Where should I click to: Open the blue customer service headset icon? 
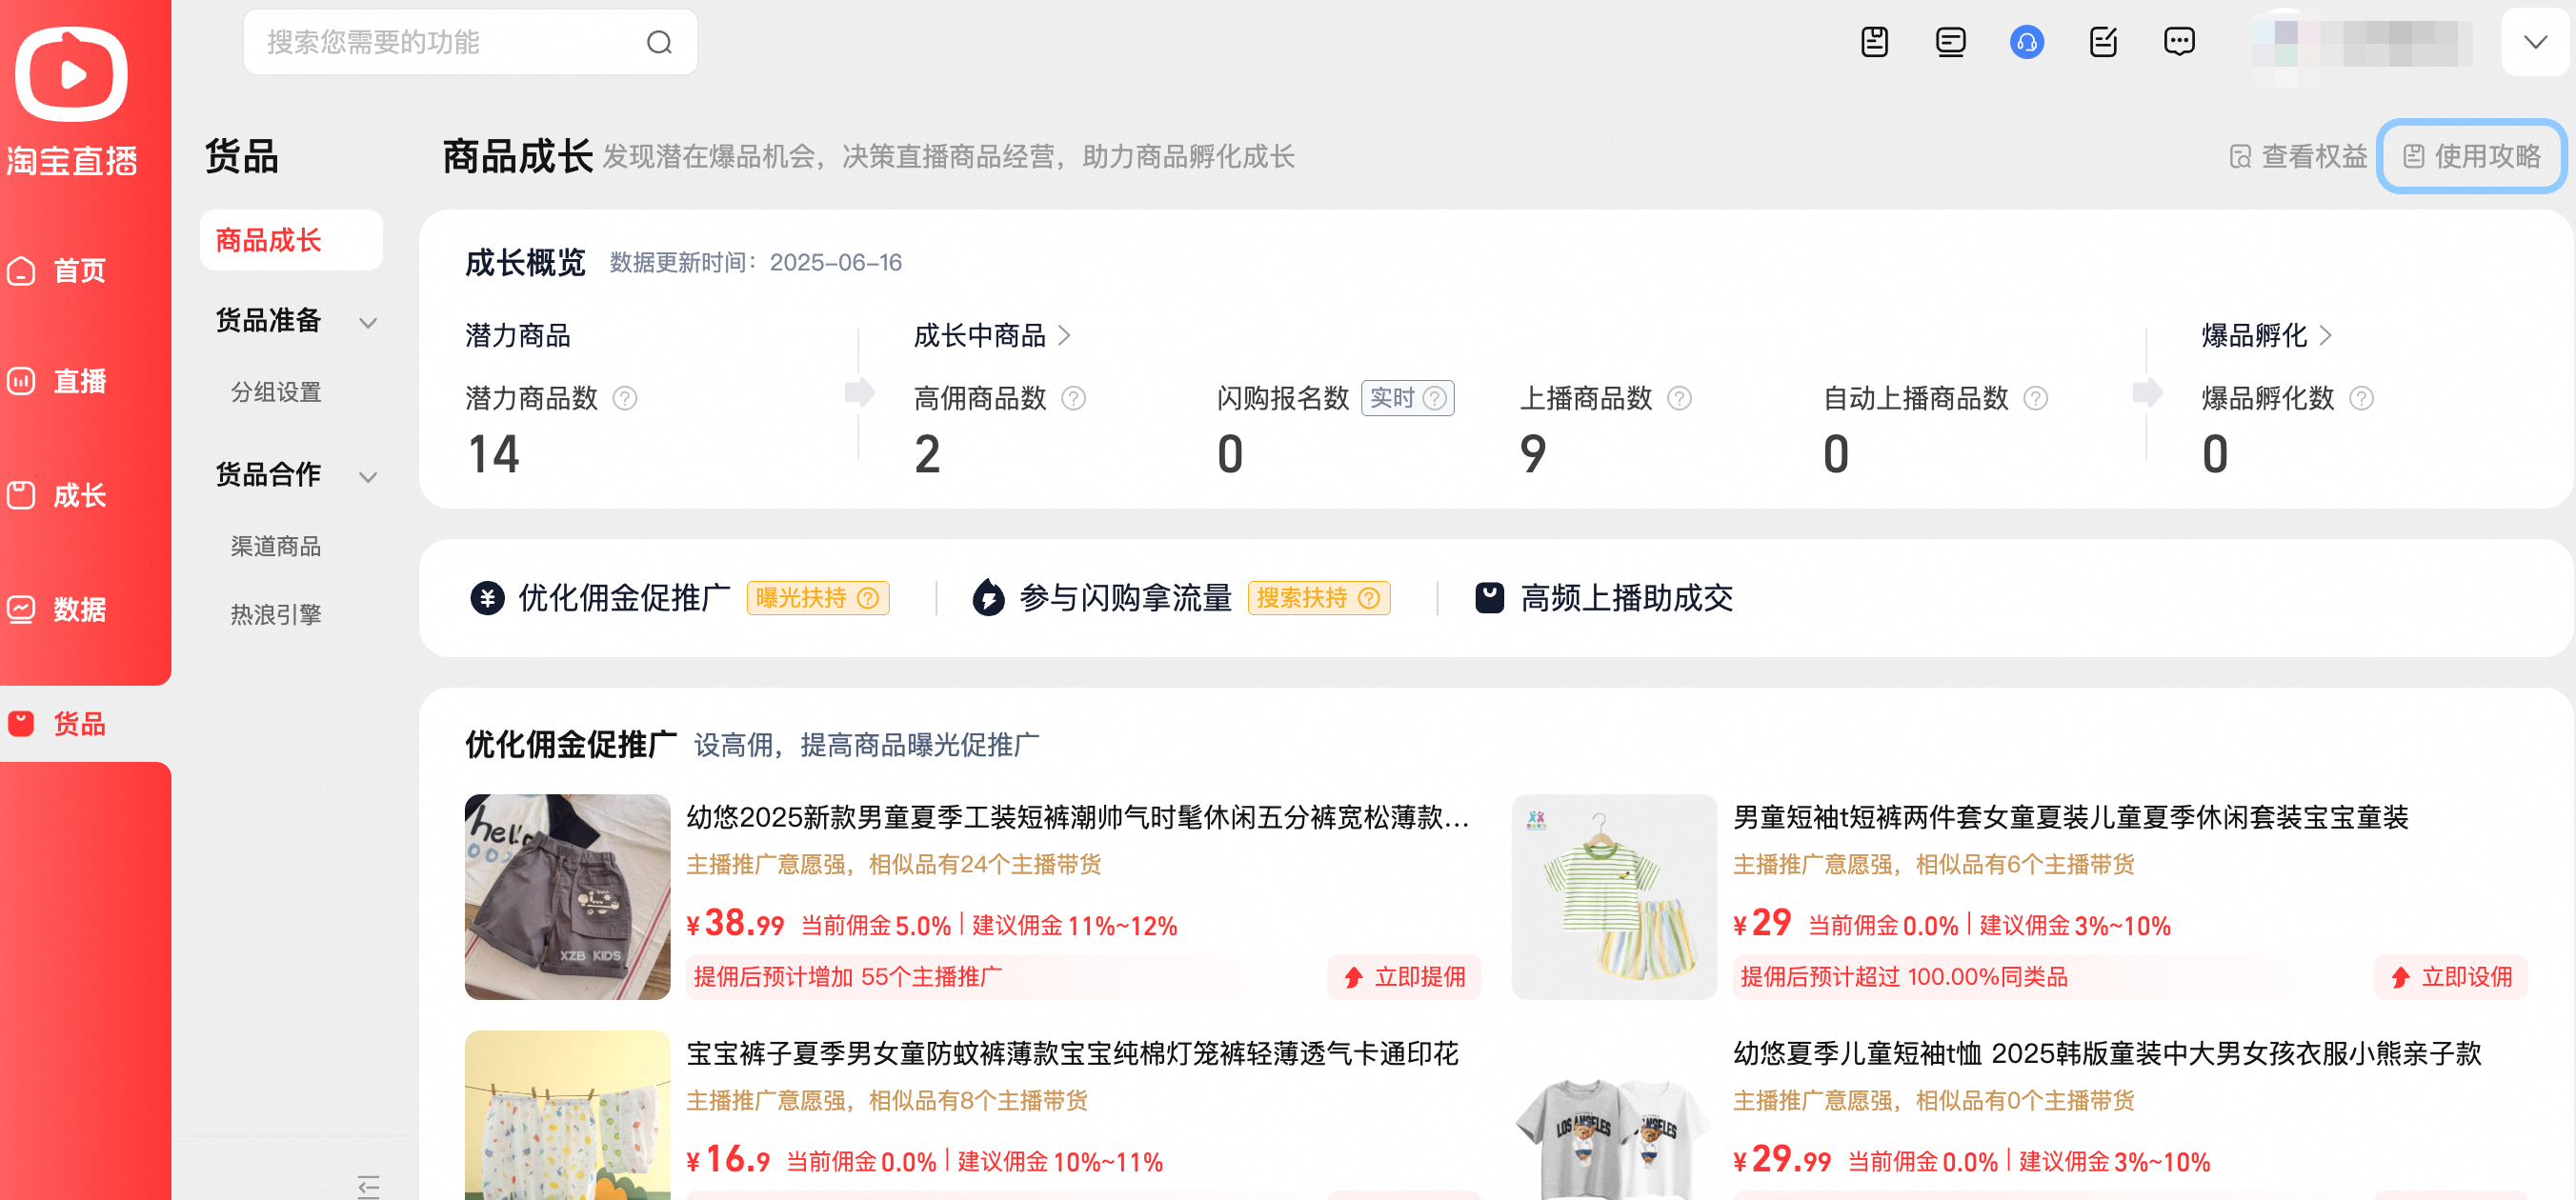[2026, 42]
